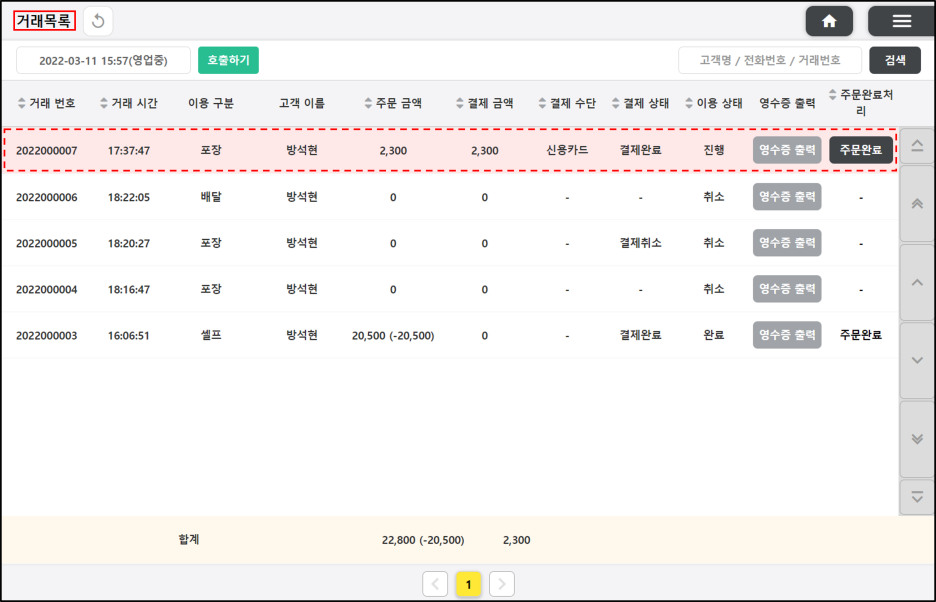Click time 16:06:51 cell
936x602 pixels.
pos(129,336)
